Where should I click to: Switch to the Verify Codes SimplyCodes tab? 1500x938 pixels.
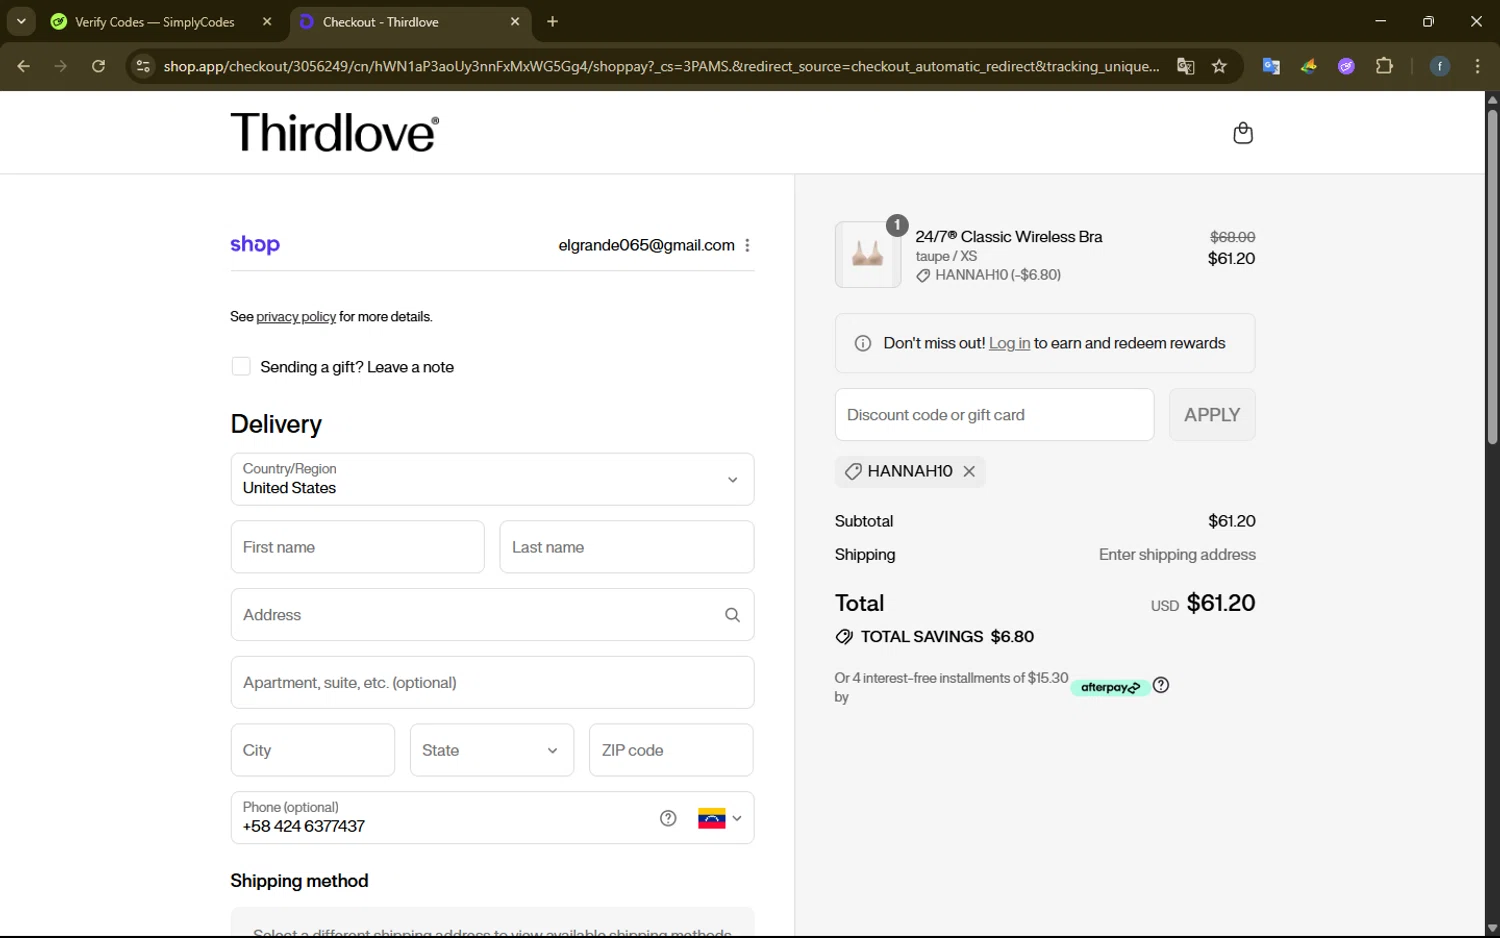(x=155, y=22)
